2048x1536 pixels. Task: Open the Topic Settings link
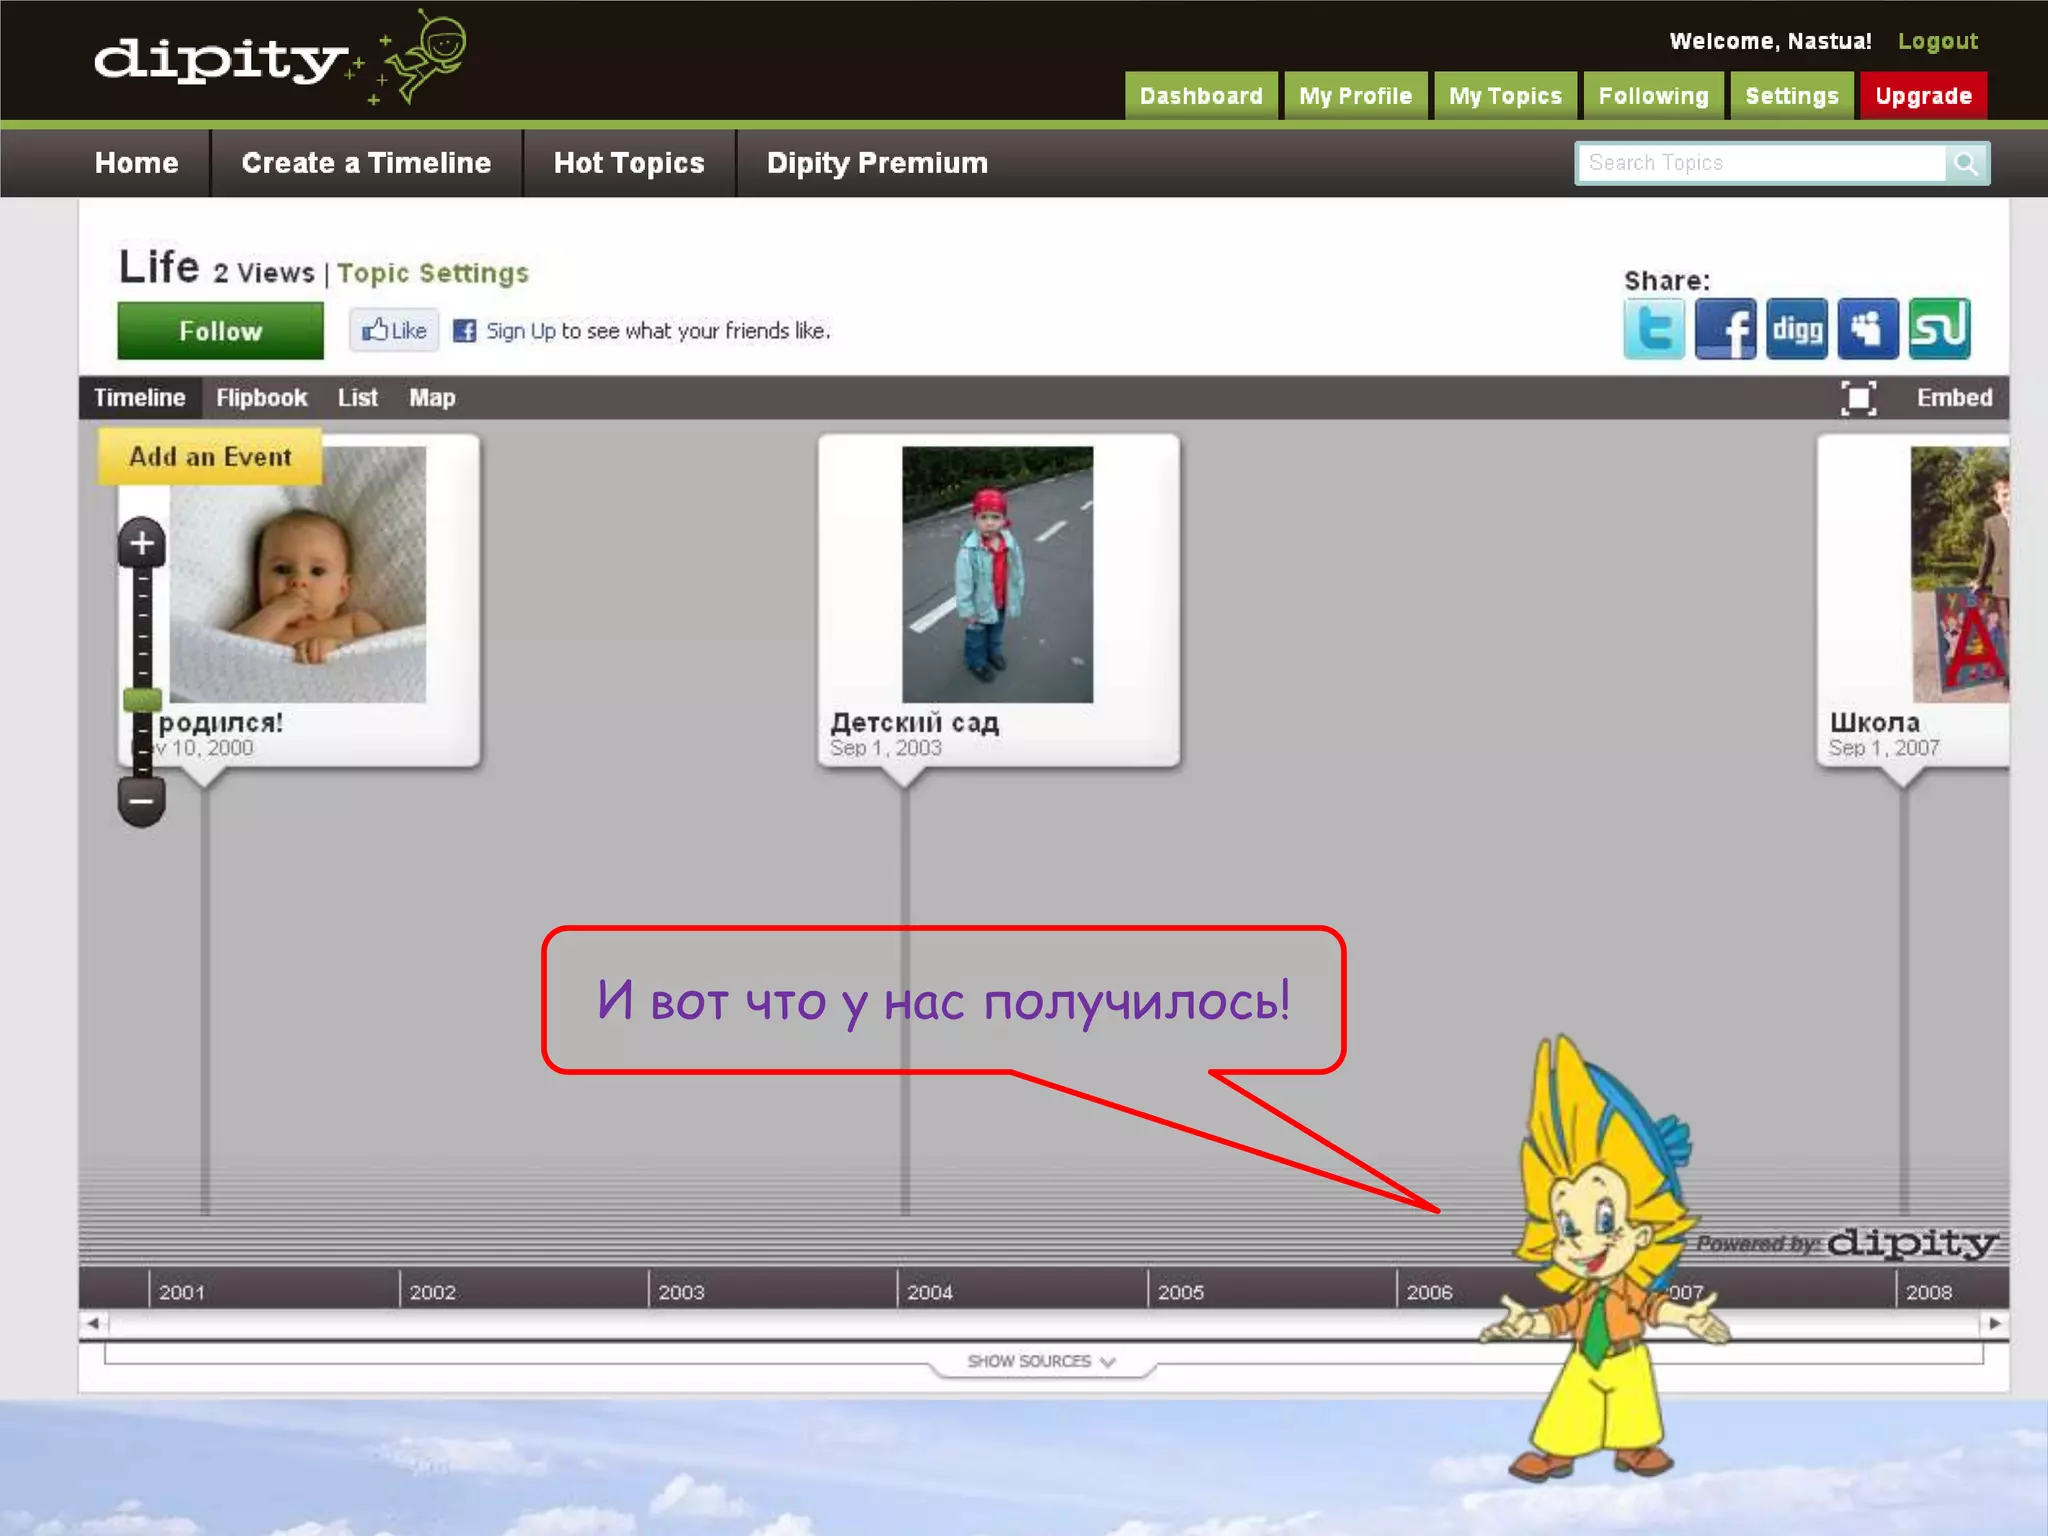(432, 273)
